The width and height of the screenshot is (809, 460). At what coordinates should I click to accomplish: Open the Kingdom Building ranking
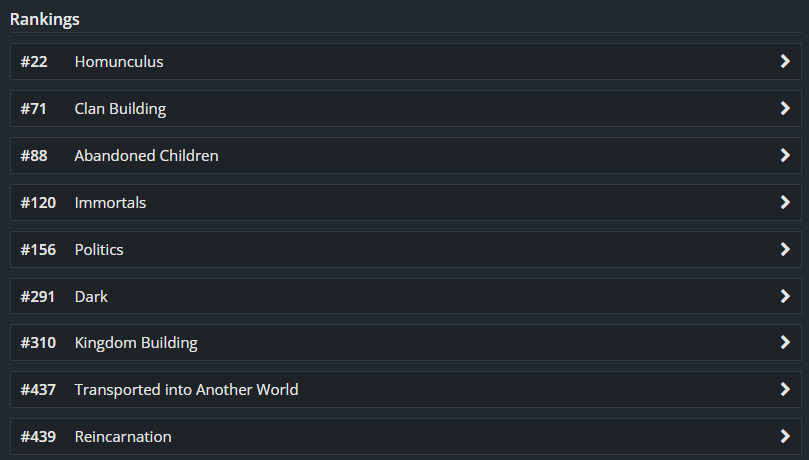point(136,343)
